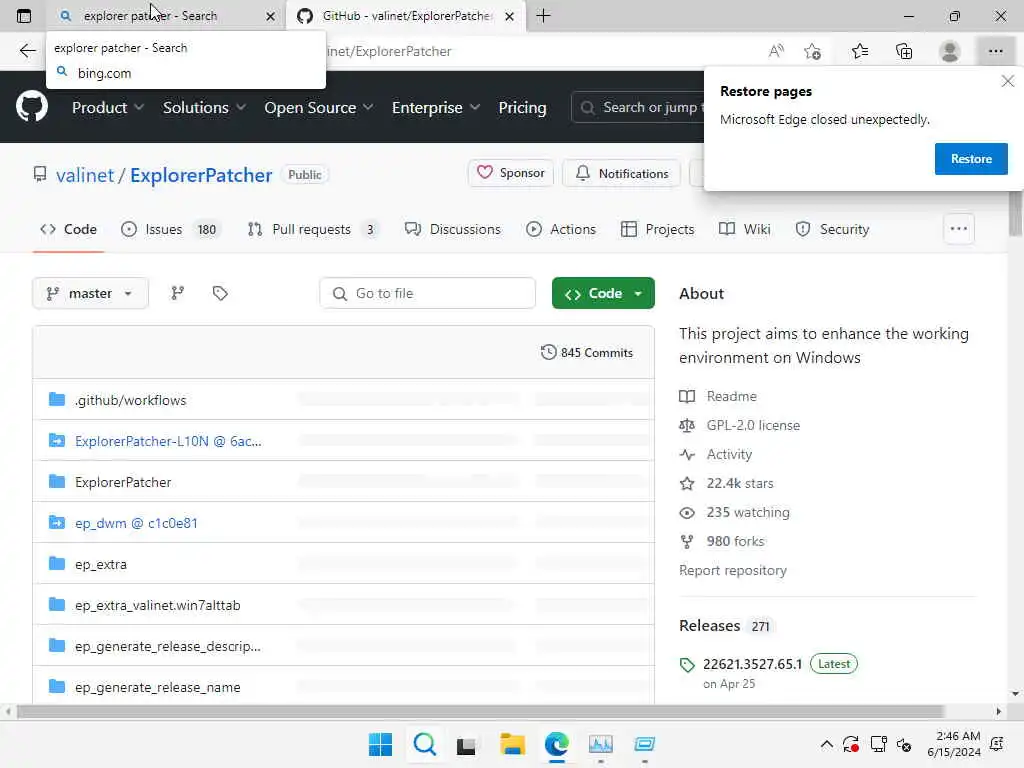Add this page to favorites star icon

(812, 51)
